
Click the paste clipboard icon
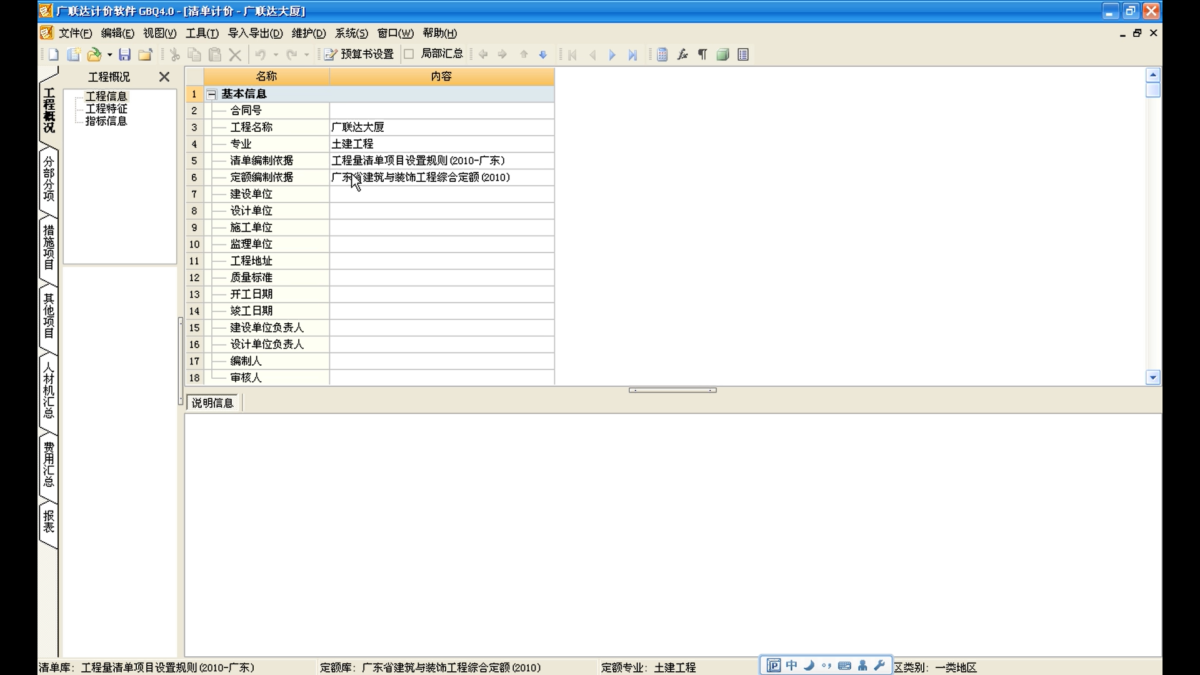(214, 55)
